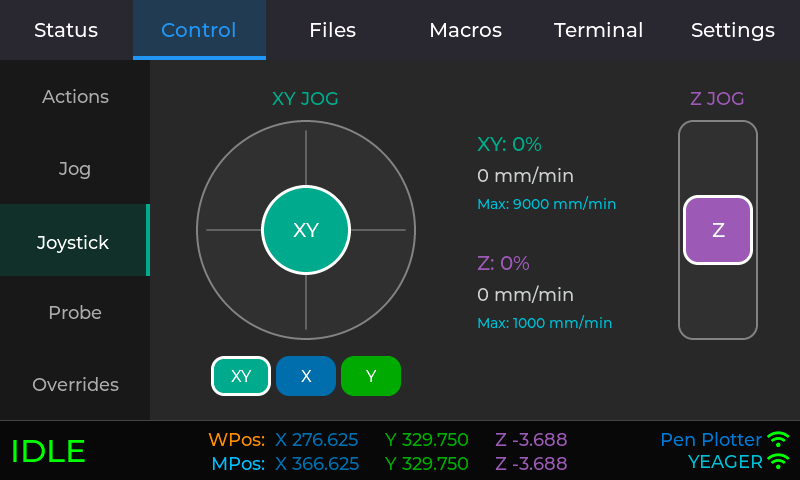Switch joystick to Y-only mode
Viewport: 800px width, 480px height.
[371, 376]
